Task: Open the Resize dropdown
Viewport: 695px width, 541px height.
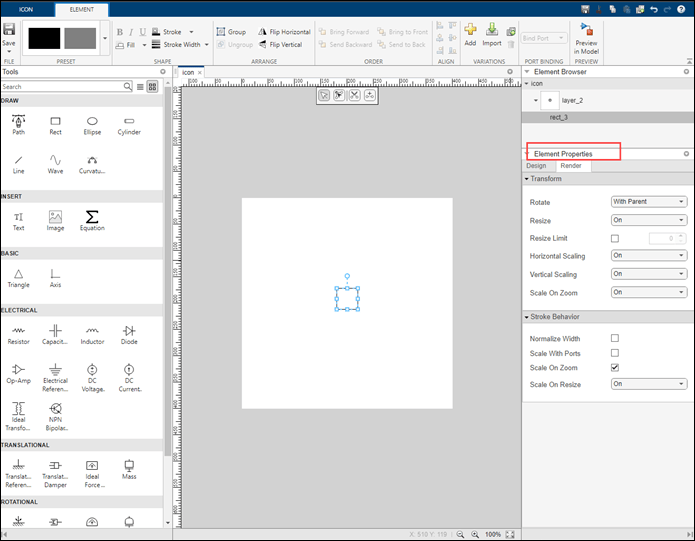Action: [649, 220]
